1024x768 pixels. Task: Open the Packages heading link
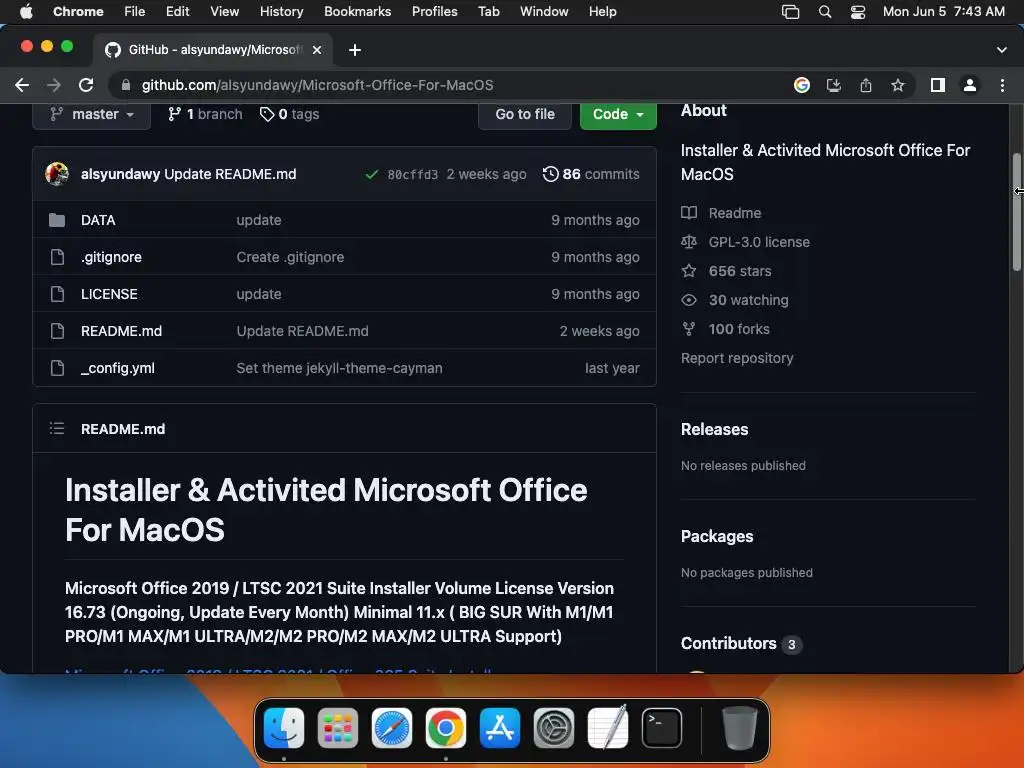[716, 536]
